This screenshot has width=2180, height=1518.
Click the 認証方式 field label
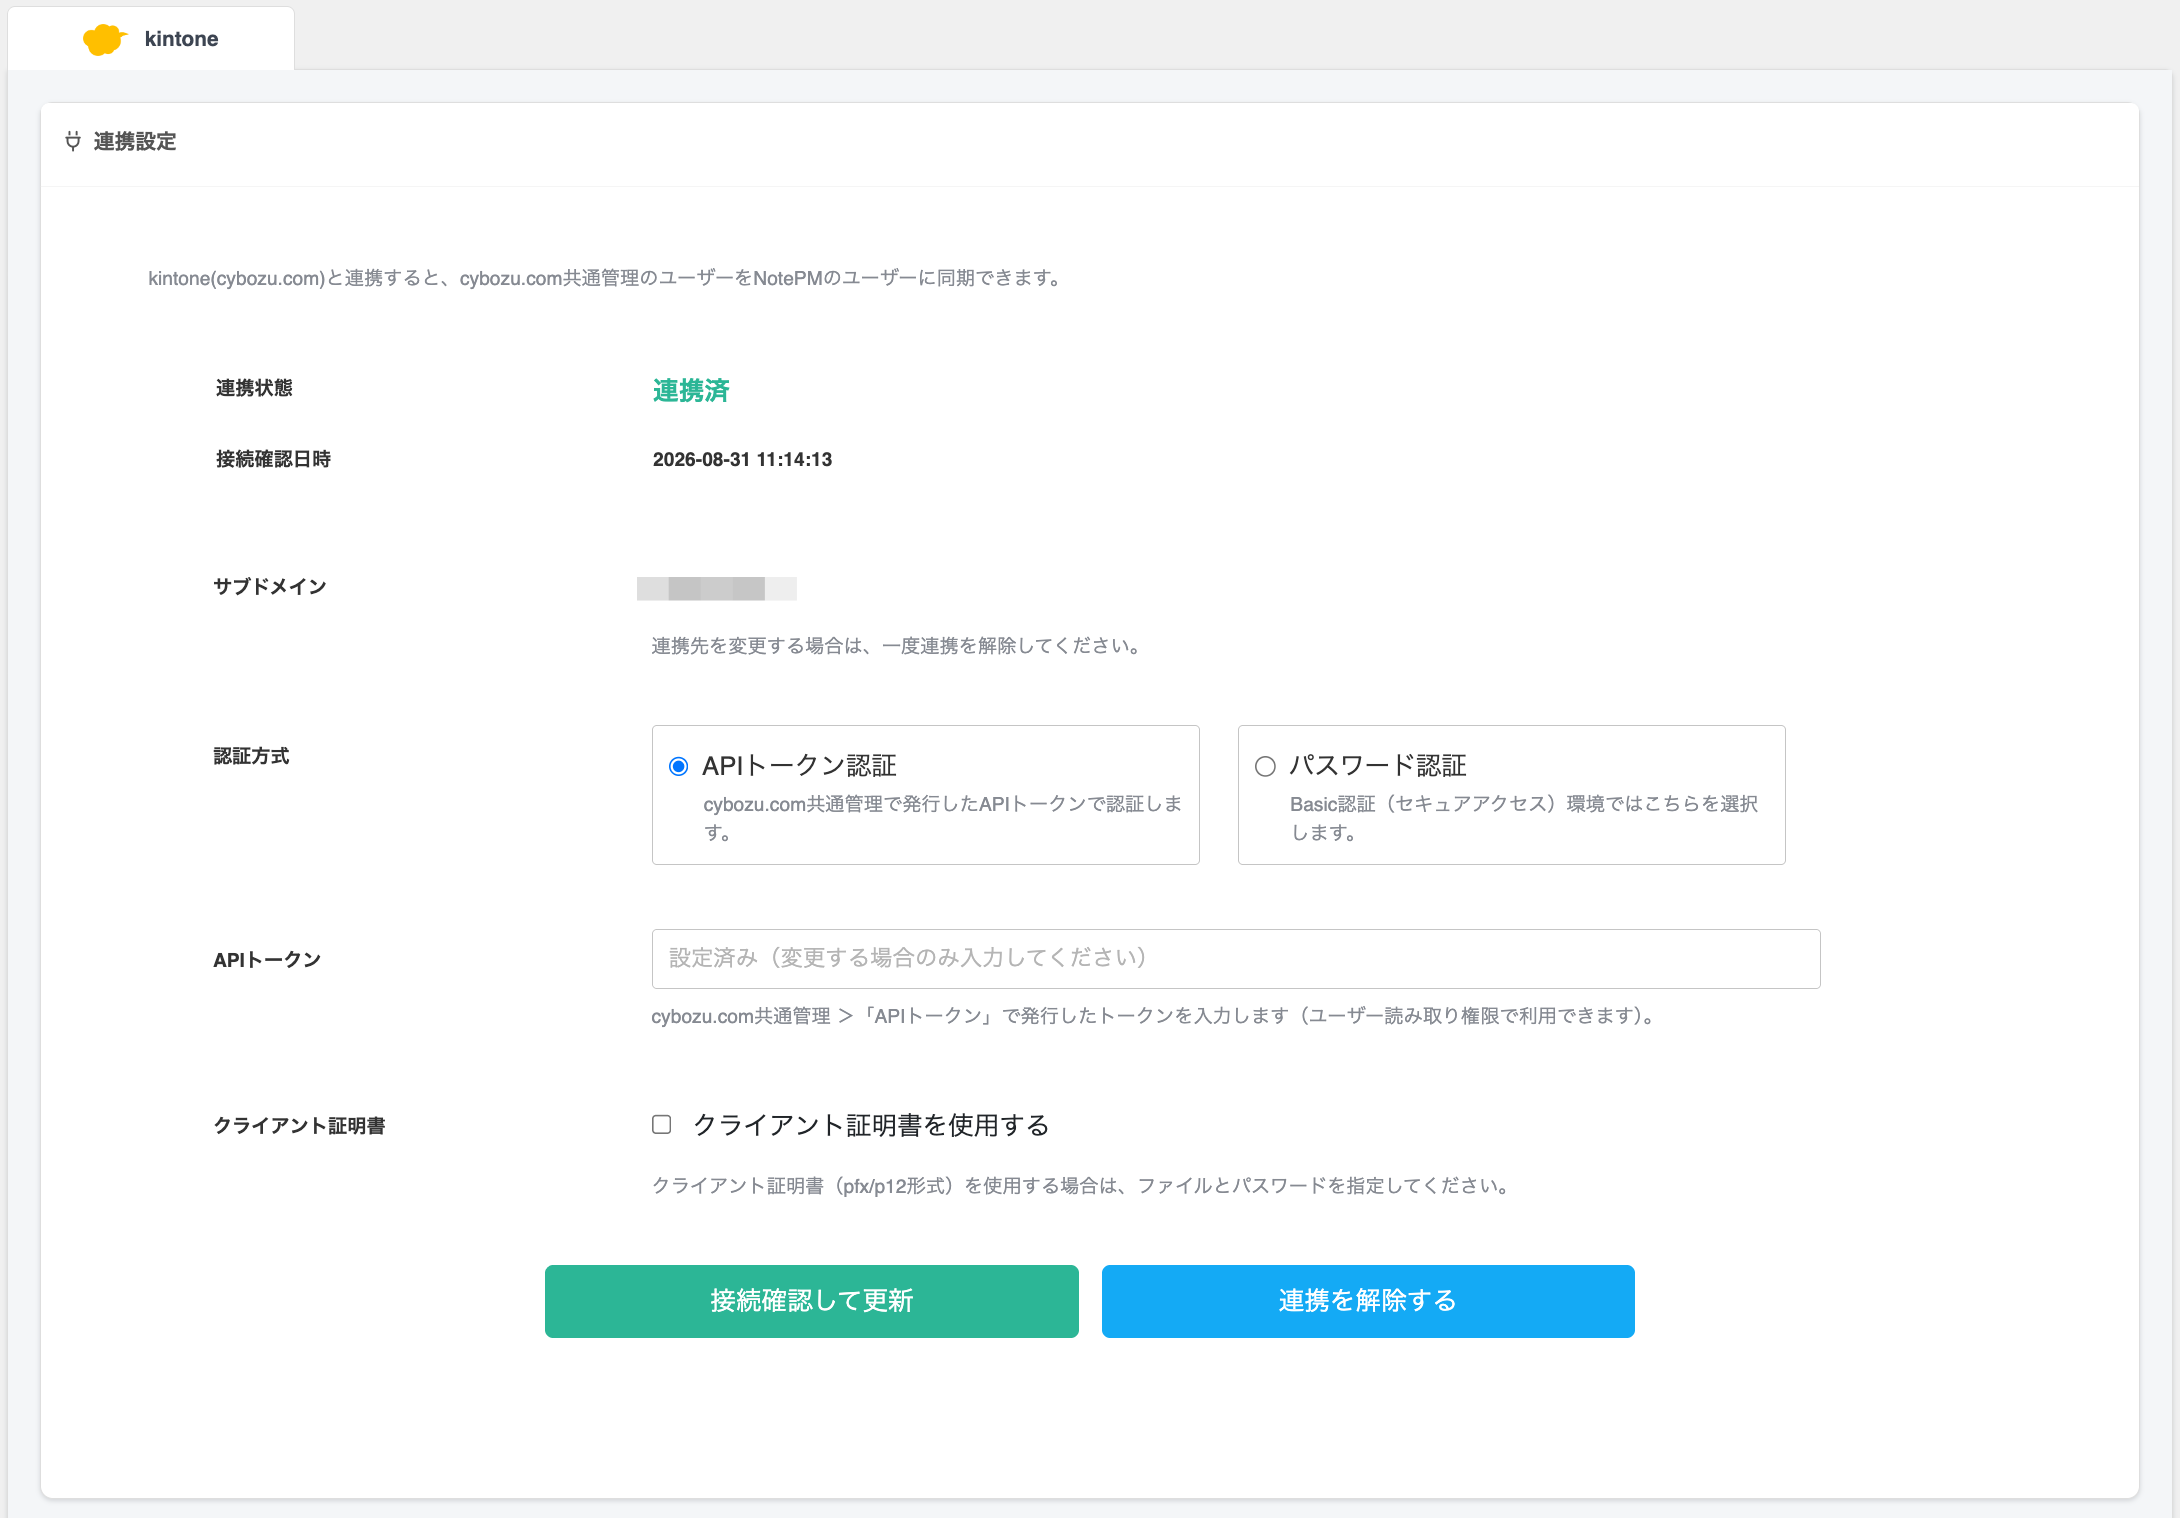[251, 757]
